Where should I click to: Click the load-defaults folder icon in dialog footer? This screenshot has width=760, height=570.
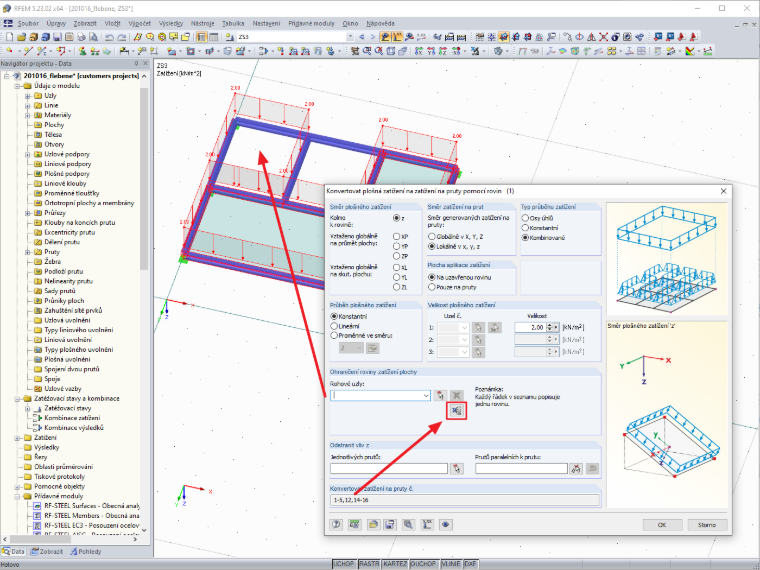tap(373, 524)
